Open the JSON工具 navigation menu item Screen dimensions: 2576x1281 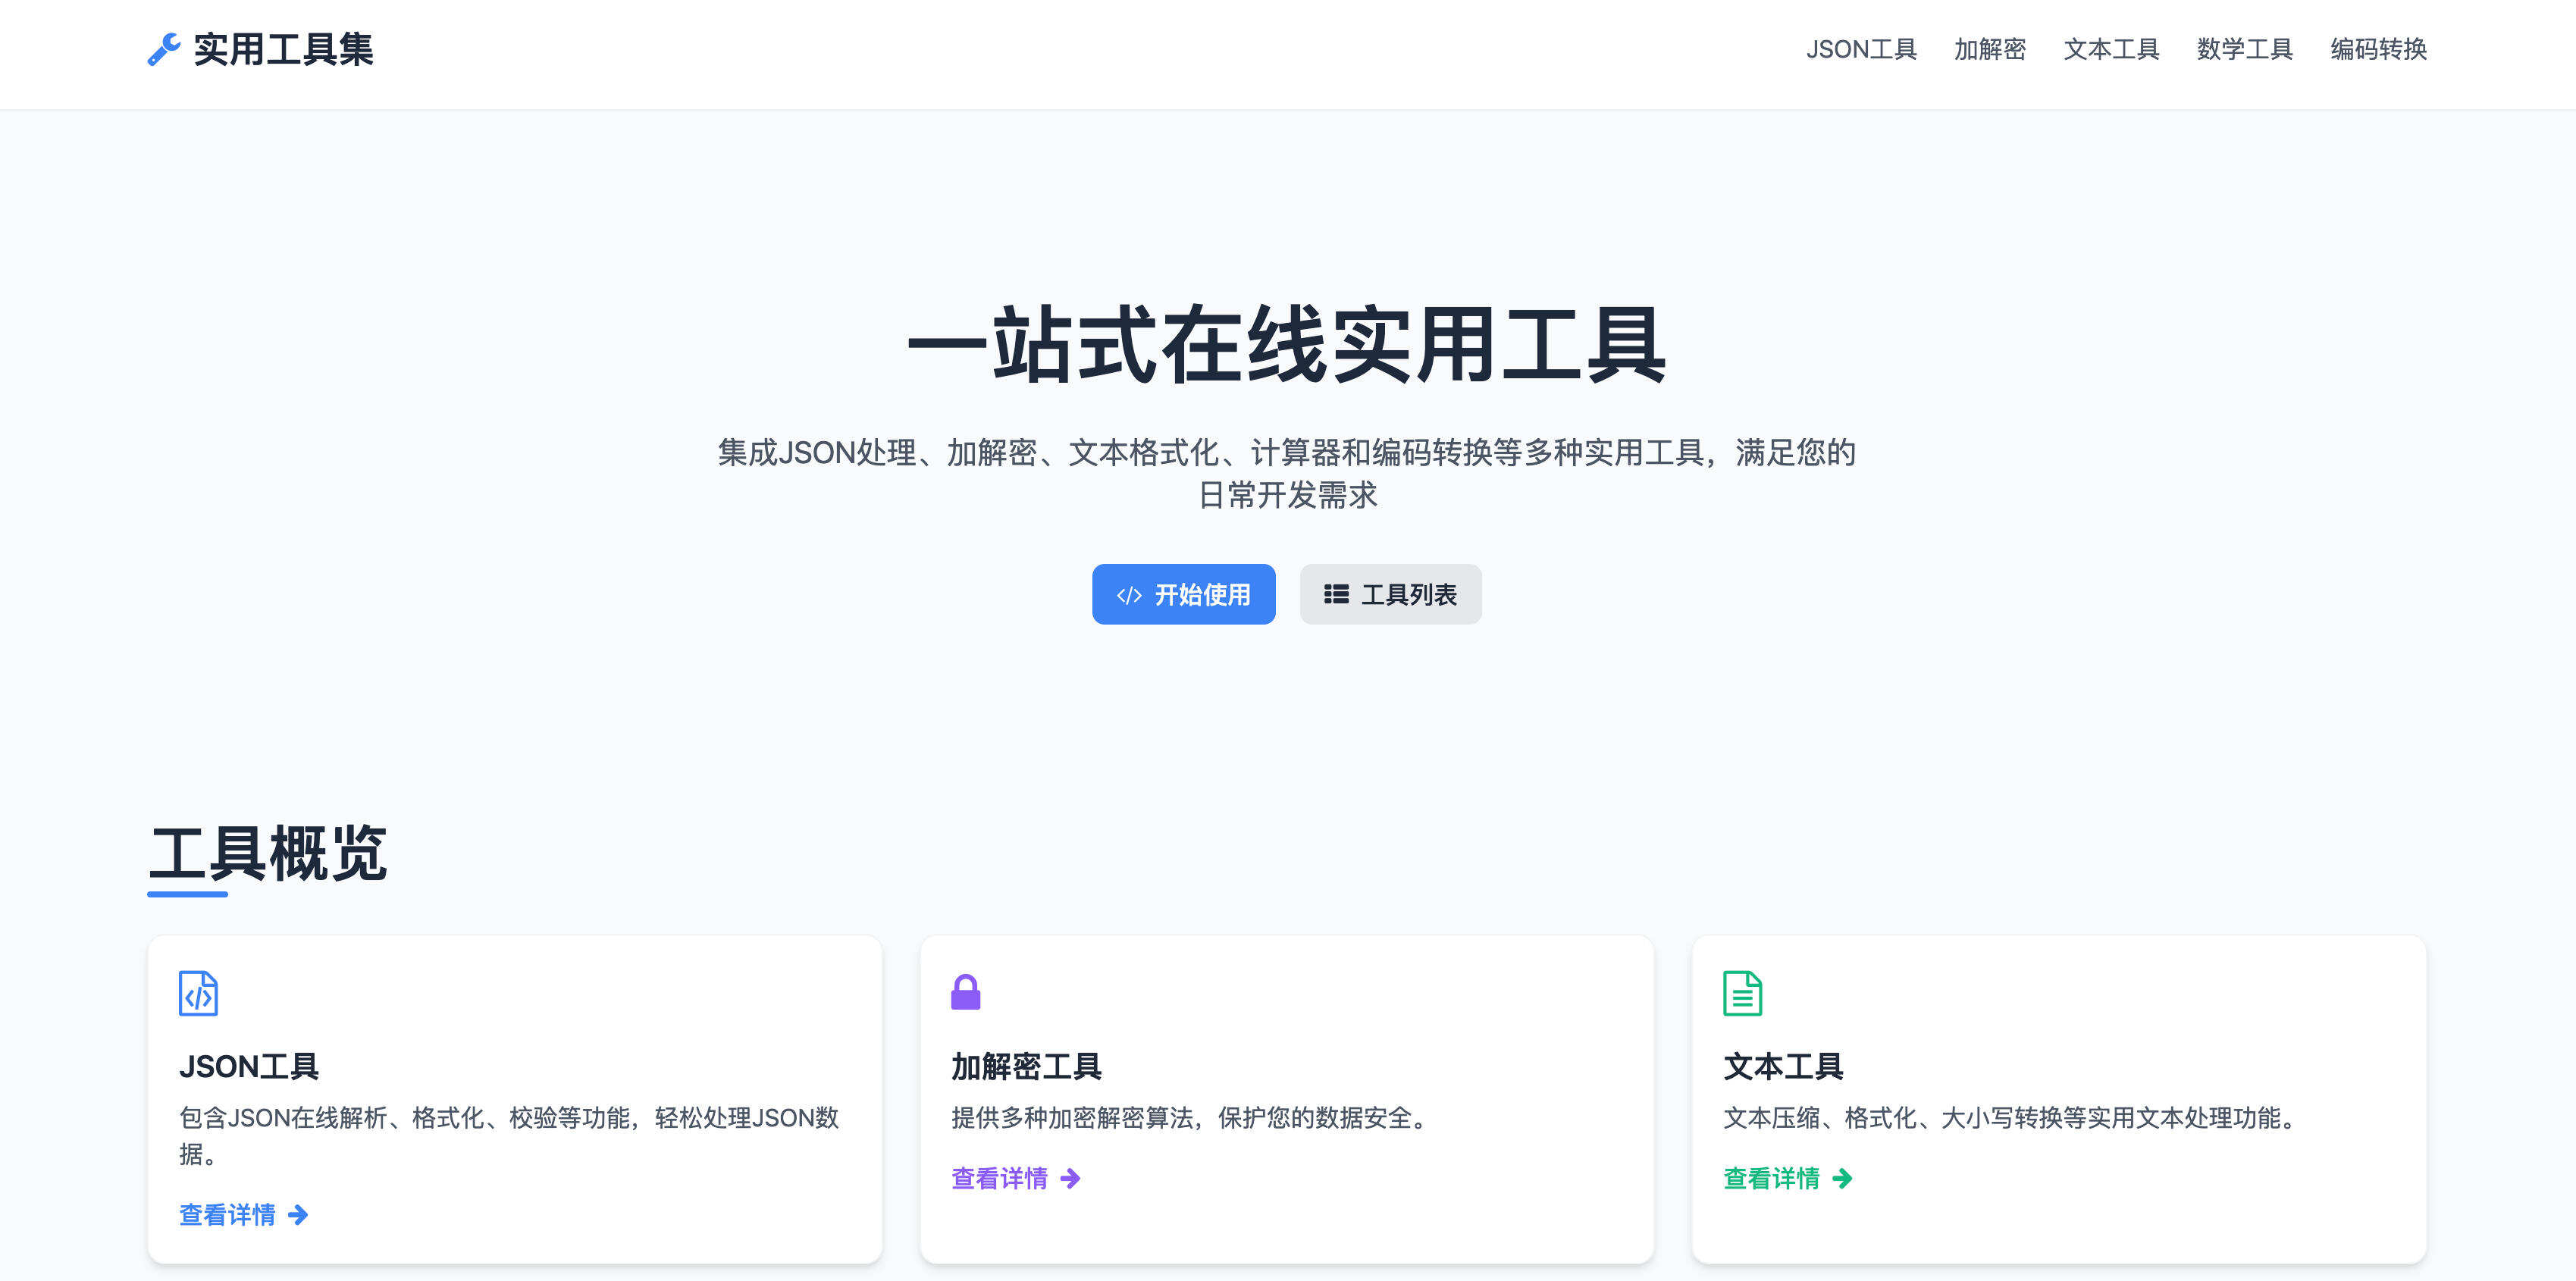tap(1863, 49)
